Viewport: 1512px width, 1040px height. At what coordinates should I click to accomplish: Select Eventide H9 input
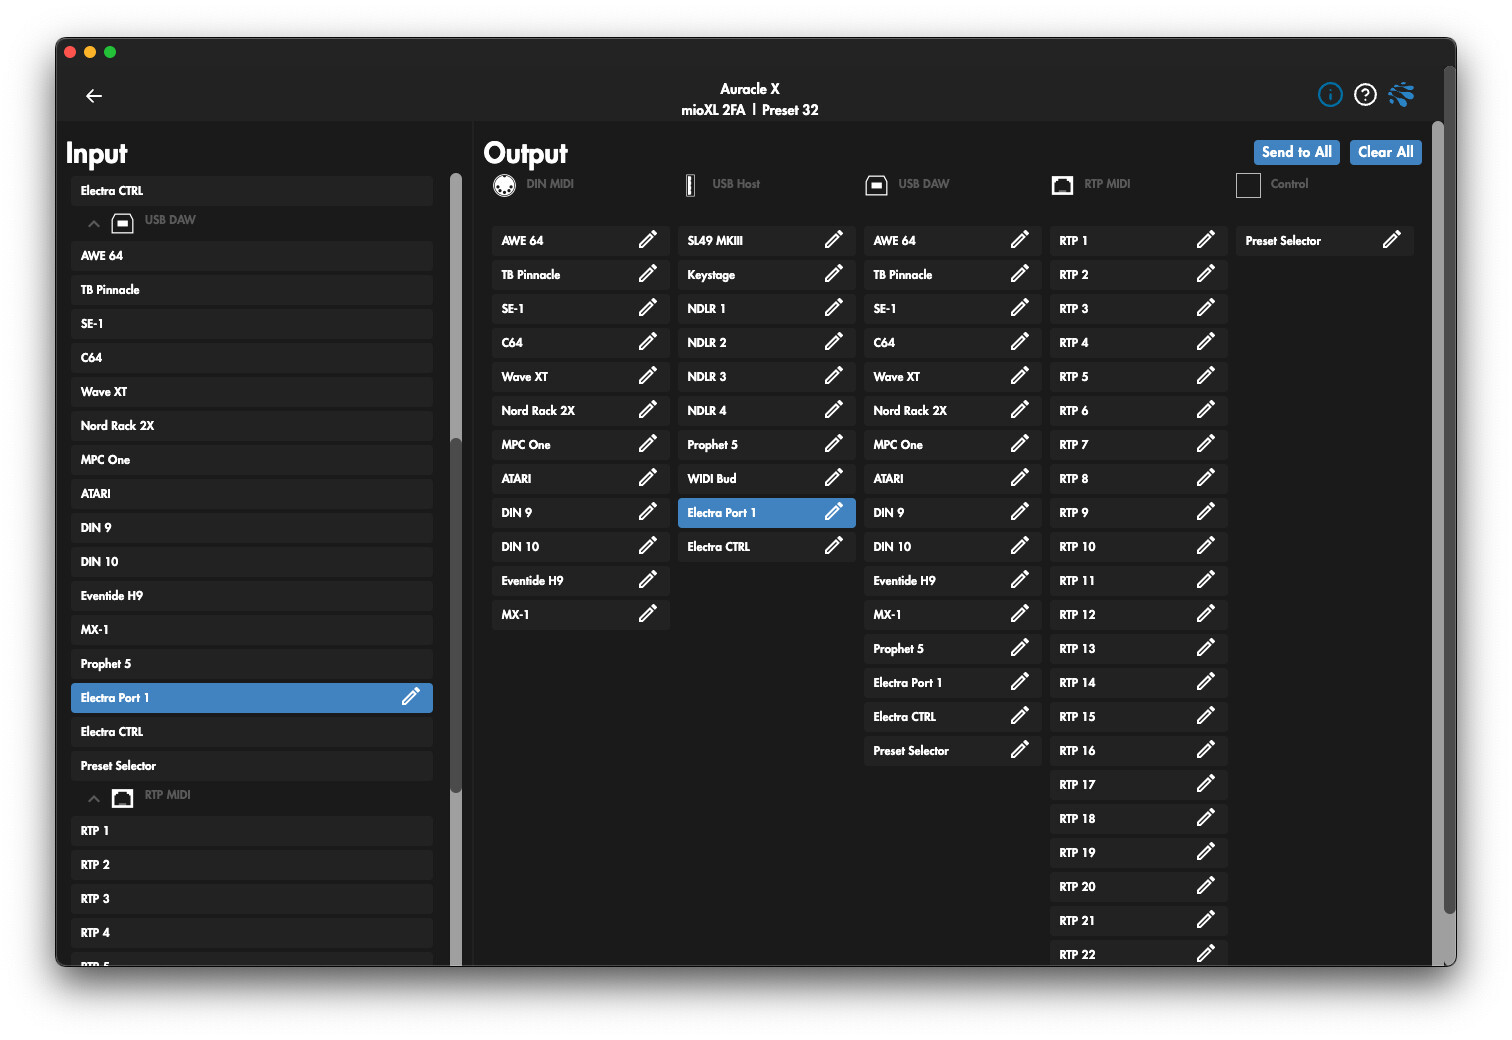(x=252, y=596)
